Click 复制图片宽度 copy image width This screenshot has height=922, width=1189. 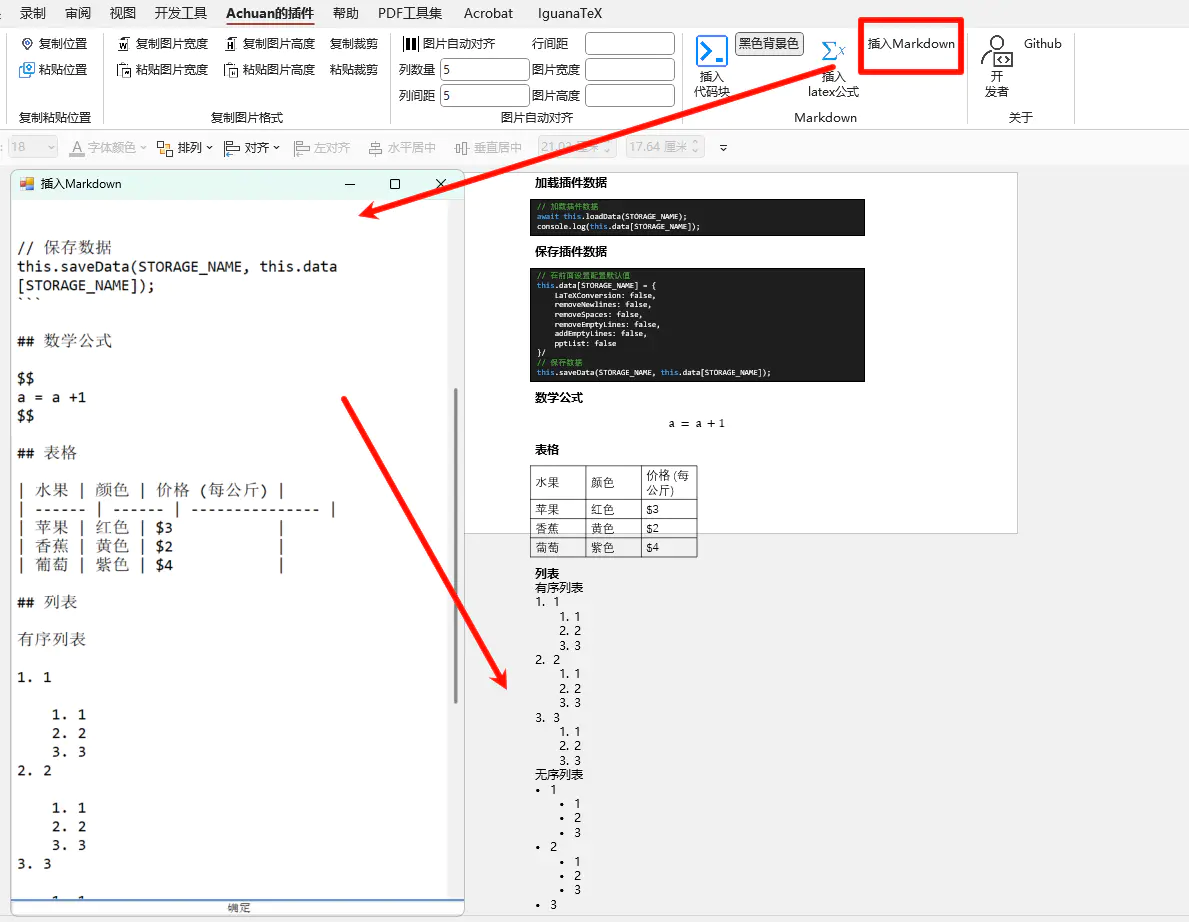(x=162, y=44)
